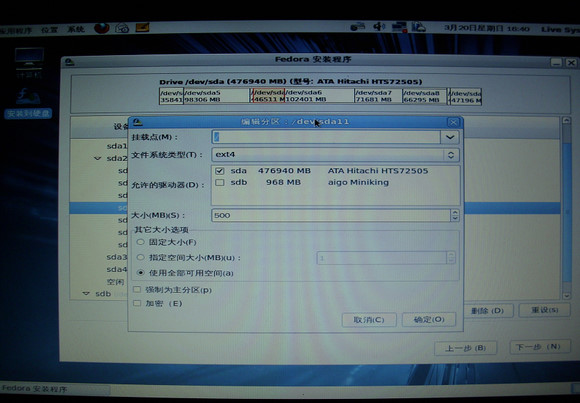Open the System menu (系统)
The image size is (580, 403).
(x=76, y=29)
